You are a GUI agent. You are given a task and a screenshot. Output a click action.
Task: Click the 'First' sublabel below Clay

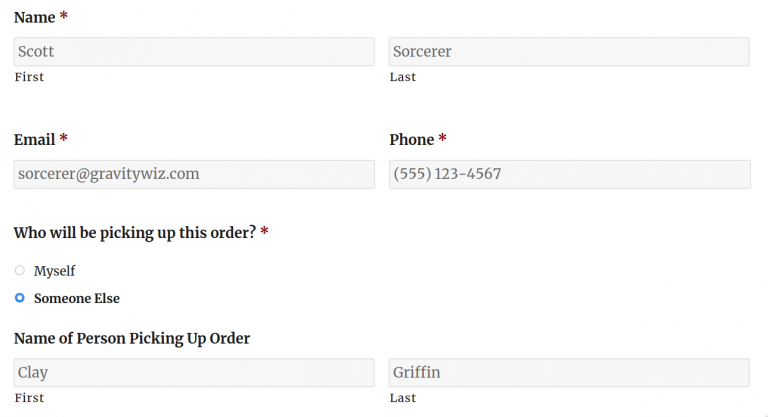click(x=29, y=398)
